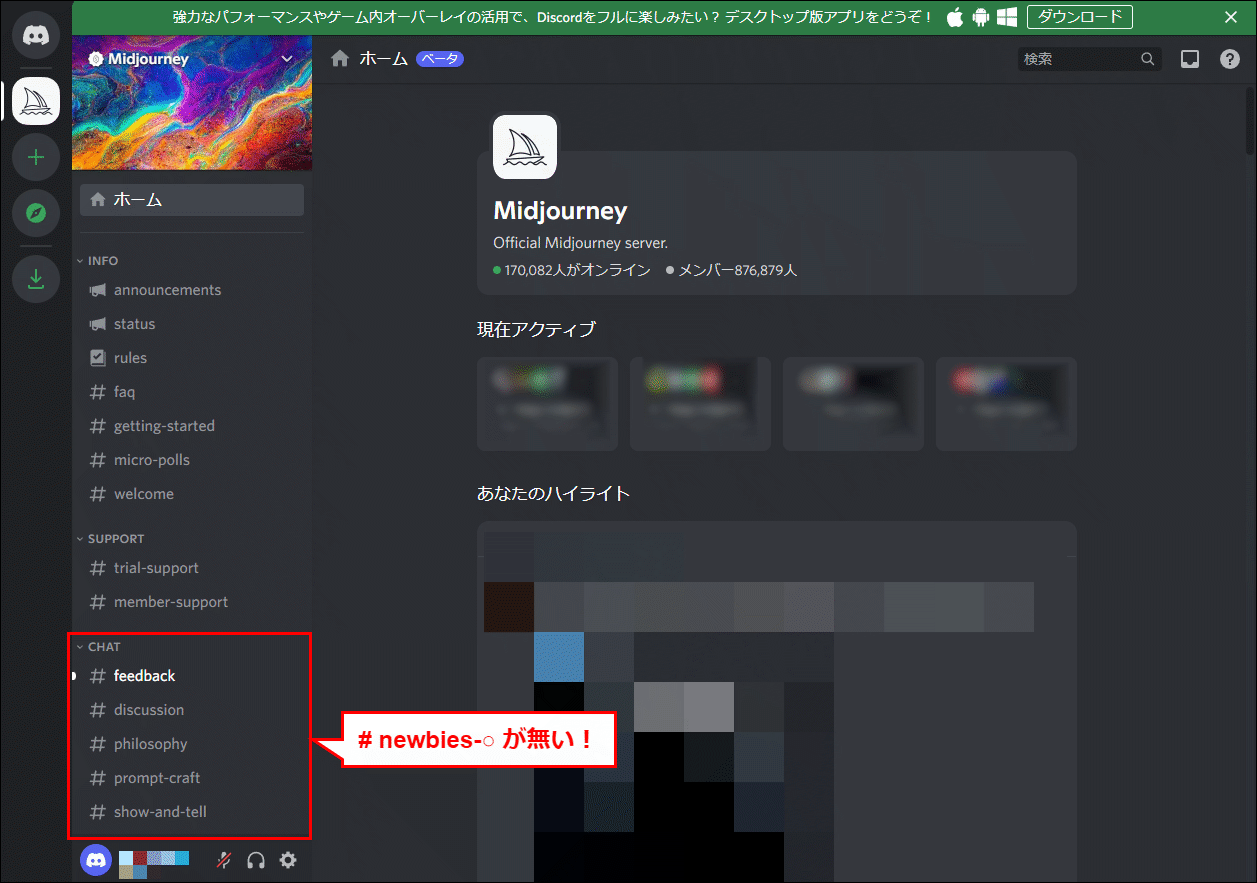This screenshot has height=883, width=1257.
Task: Click the user avatar in bottom panel
Action: click(96, 860)
